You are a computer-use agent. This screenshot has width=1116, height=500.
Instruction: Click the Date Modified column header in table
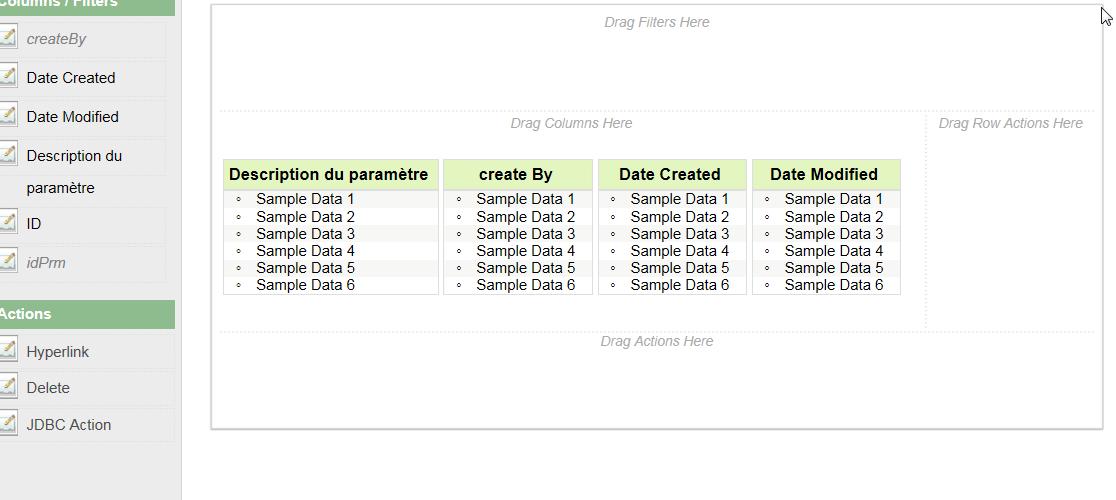(824, 174)
